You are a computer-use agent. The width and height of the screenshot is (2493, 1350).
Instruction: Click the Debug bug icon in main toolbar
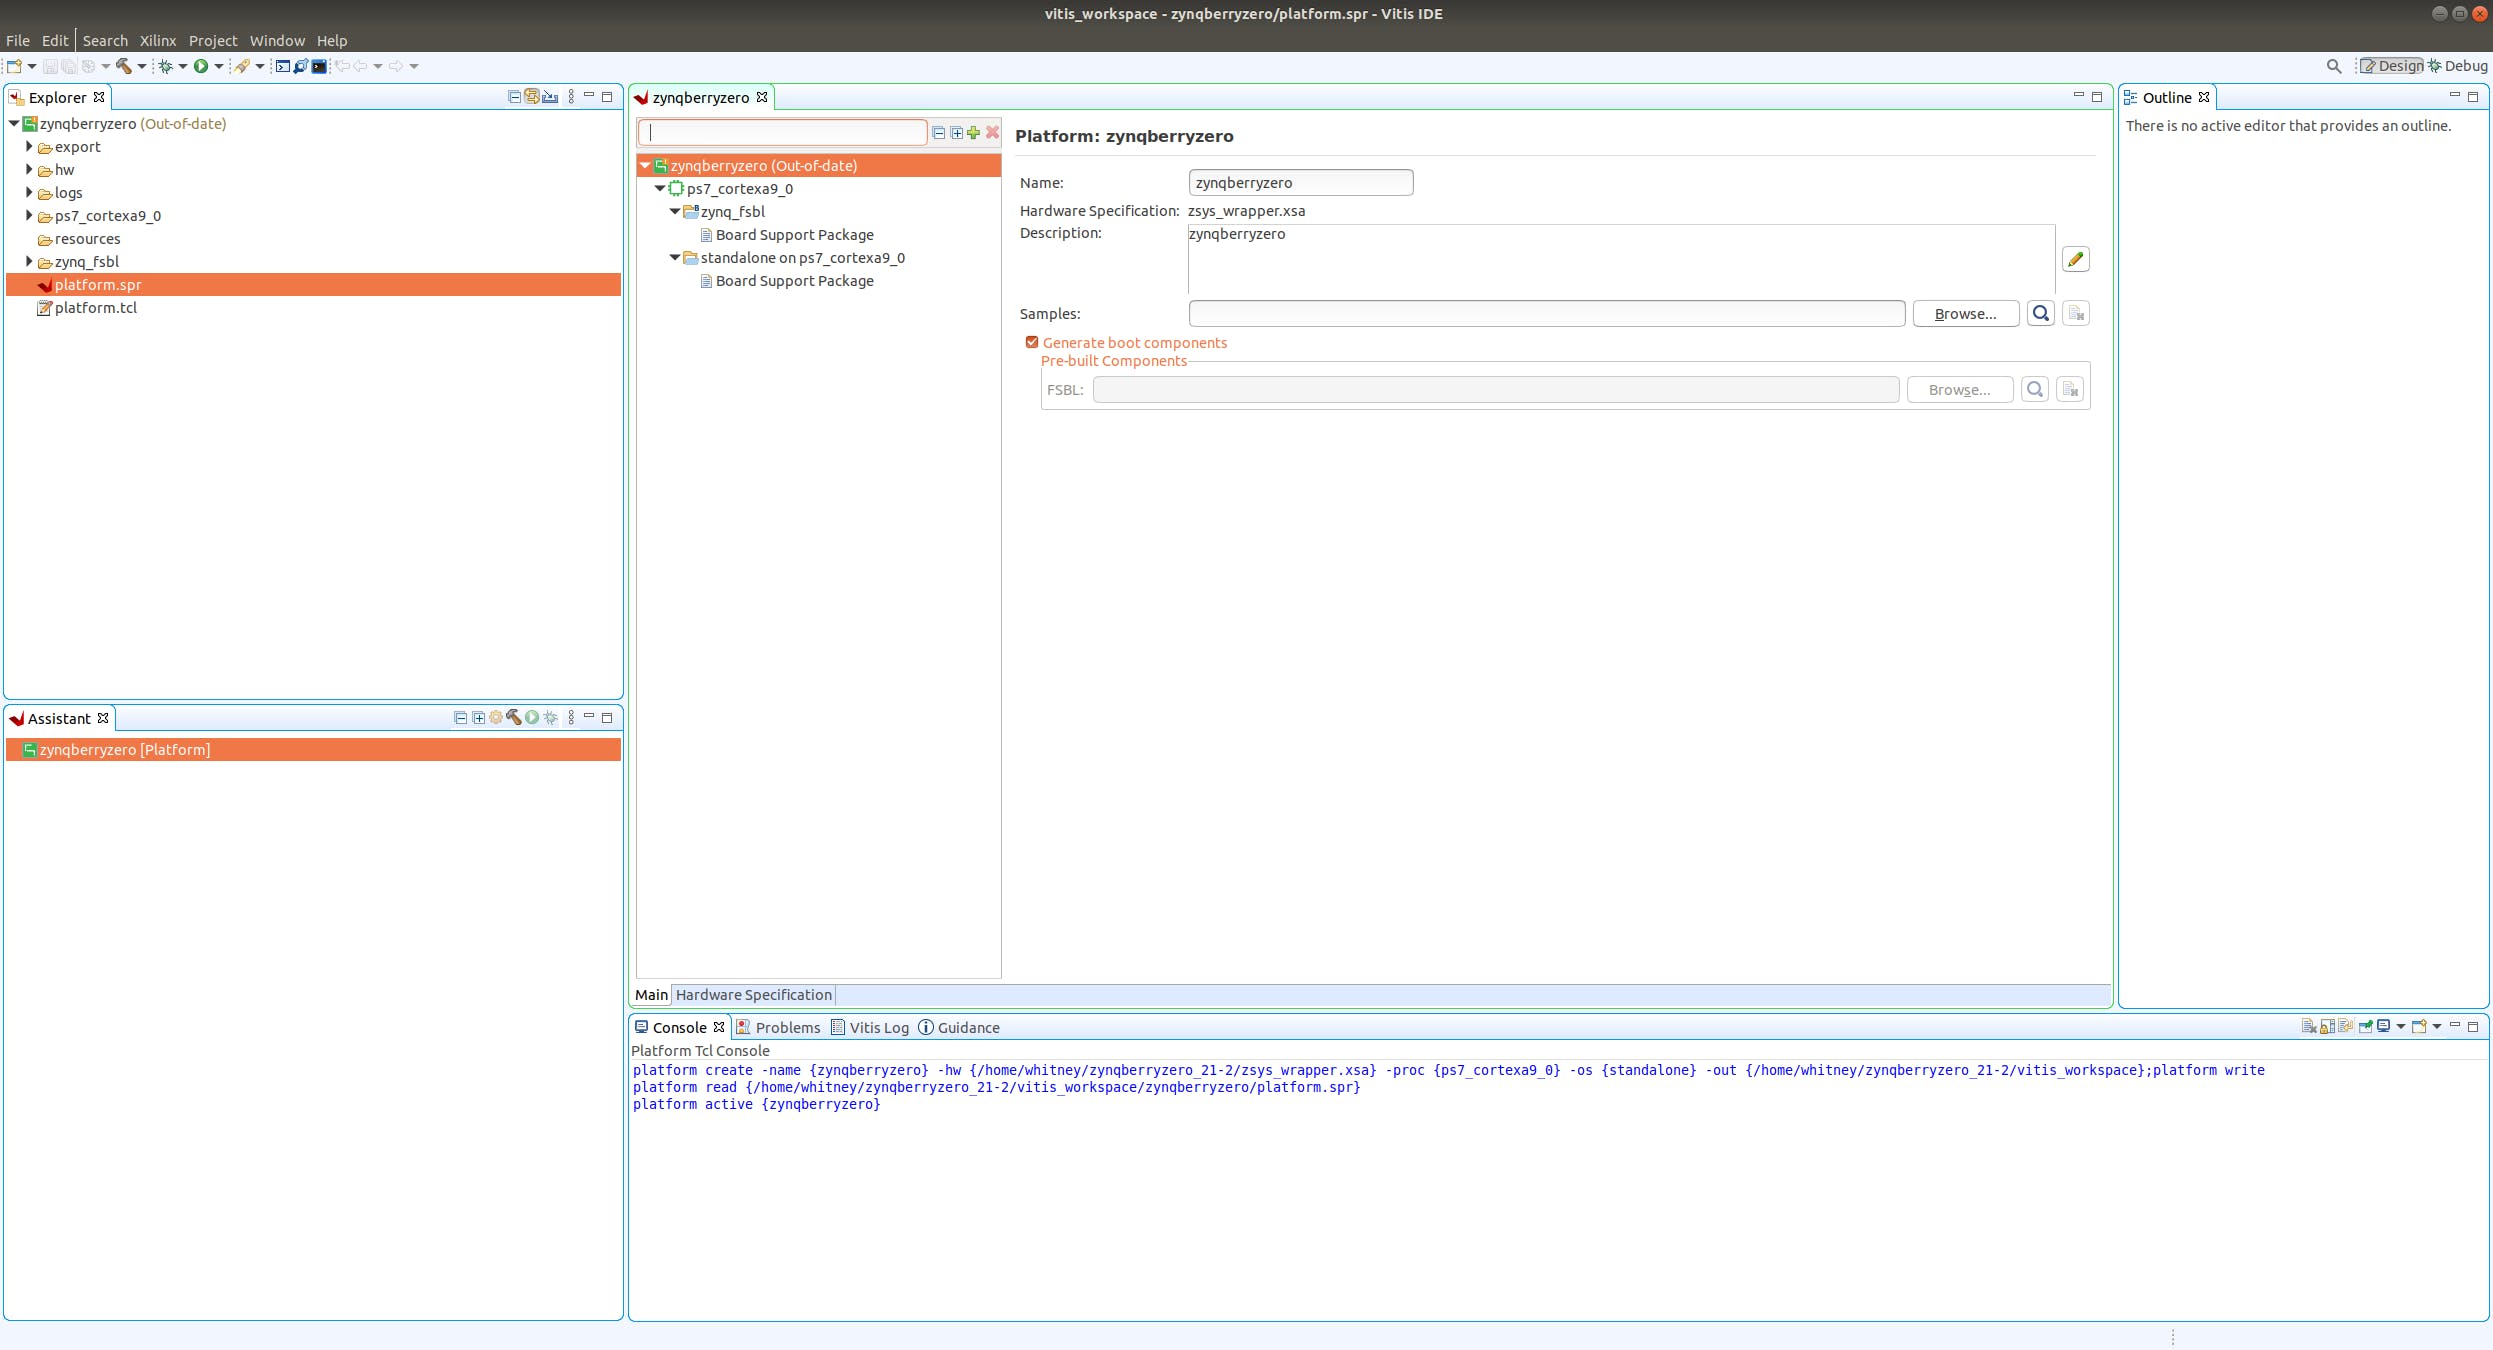point(166,66)
